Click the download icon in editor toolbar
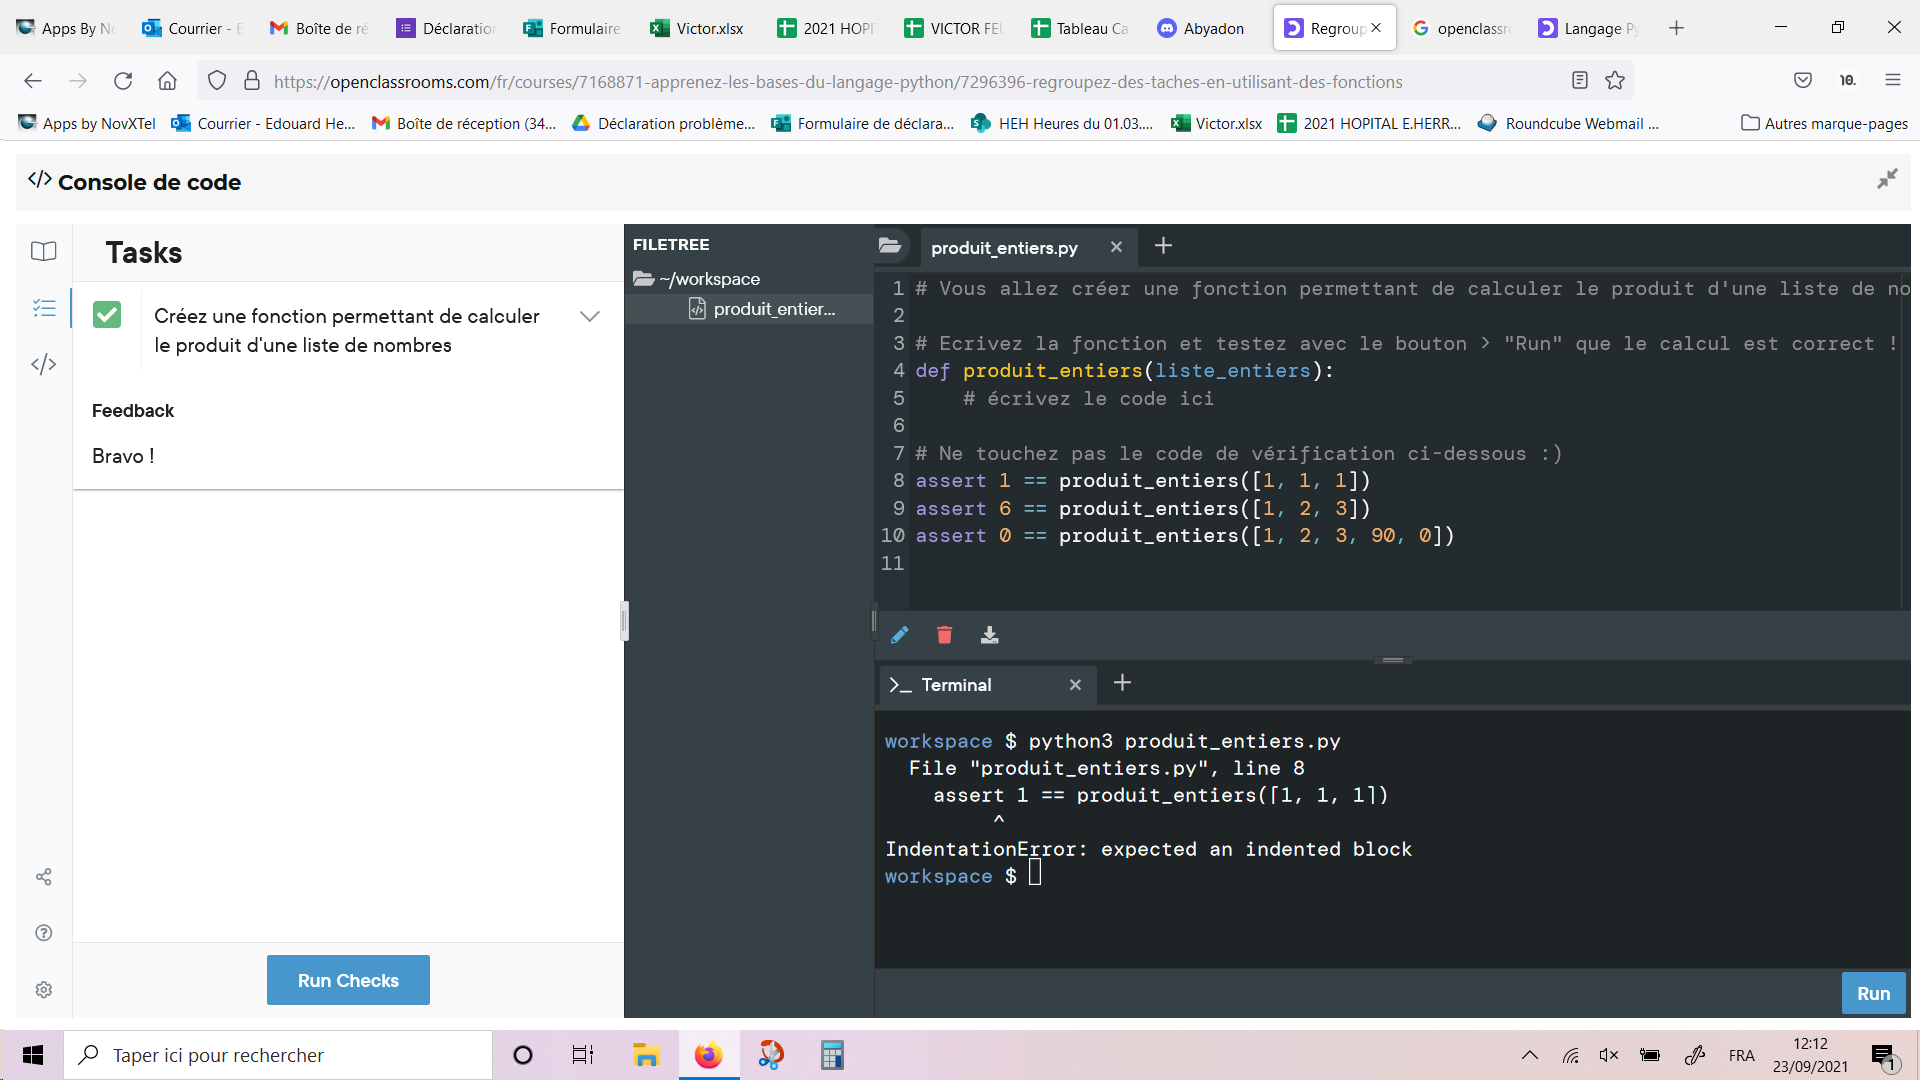Image resolution: width=1920 pixels, height=1080 pixels. pyautogui.click(x=988, y=636)
